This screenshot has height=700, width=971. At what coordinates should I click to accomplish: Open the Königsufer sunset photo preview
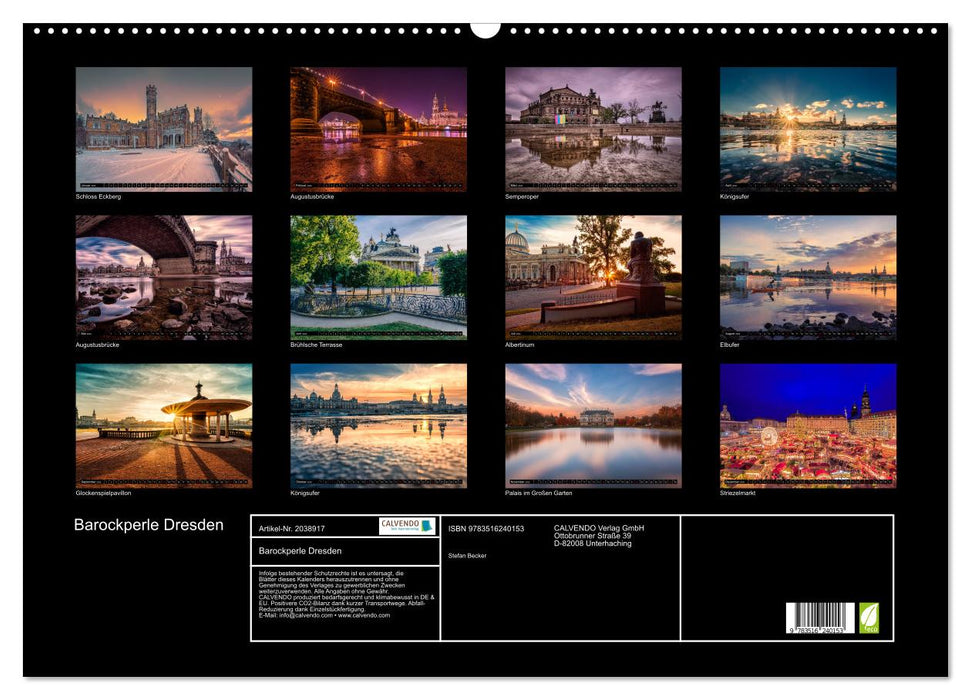point(810,128)
